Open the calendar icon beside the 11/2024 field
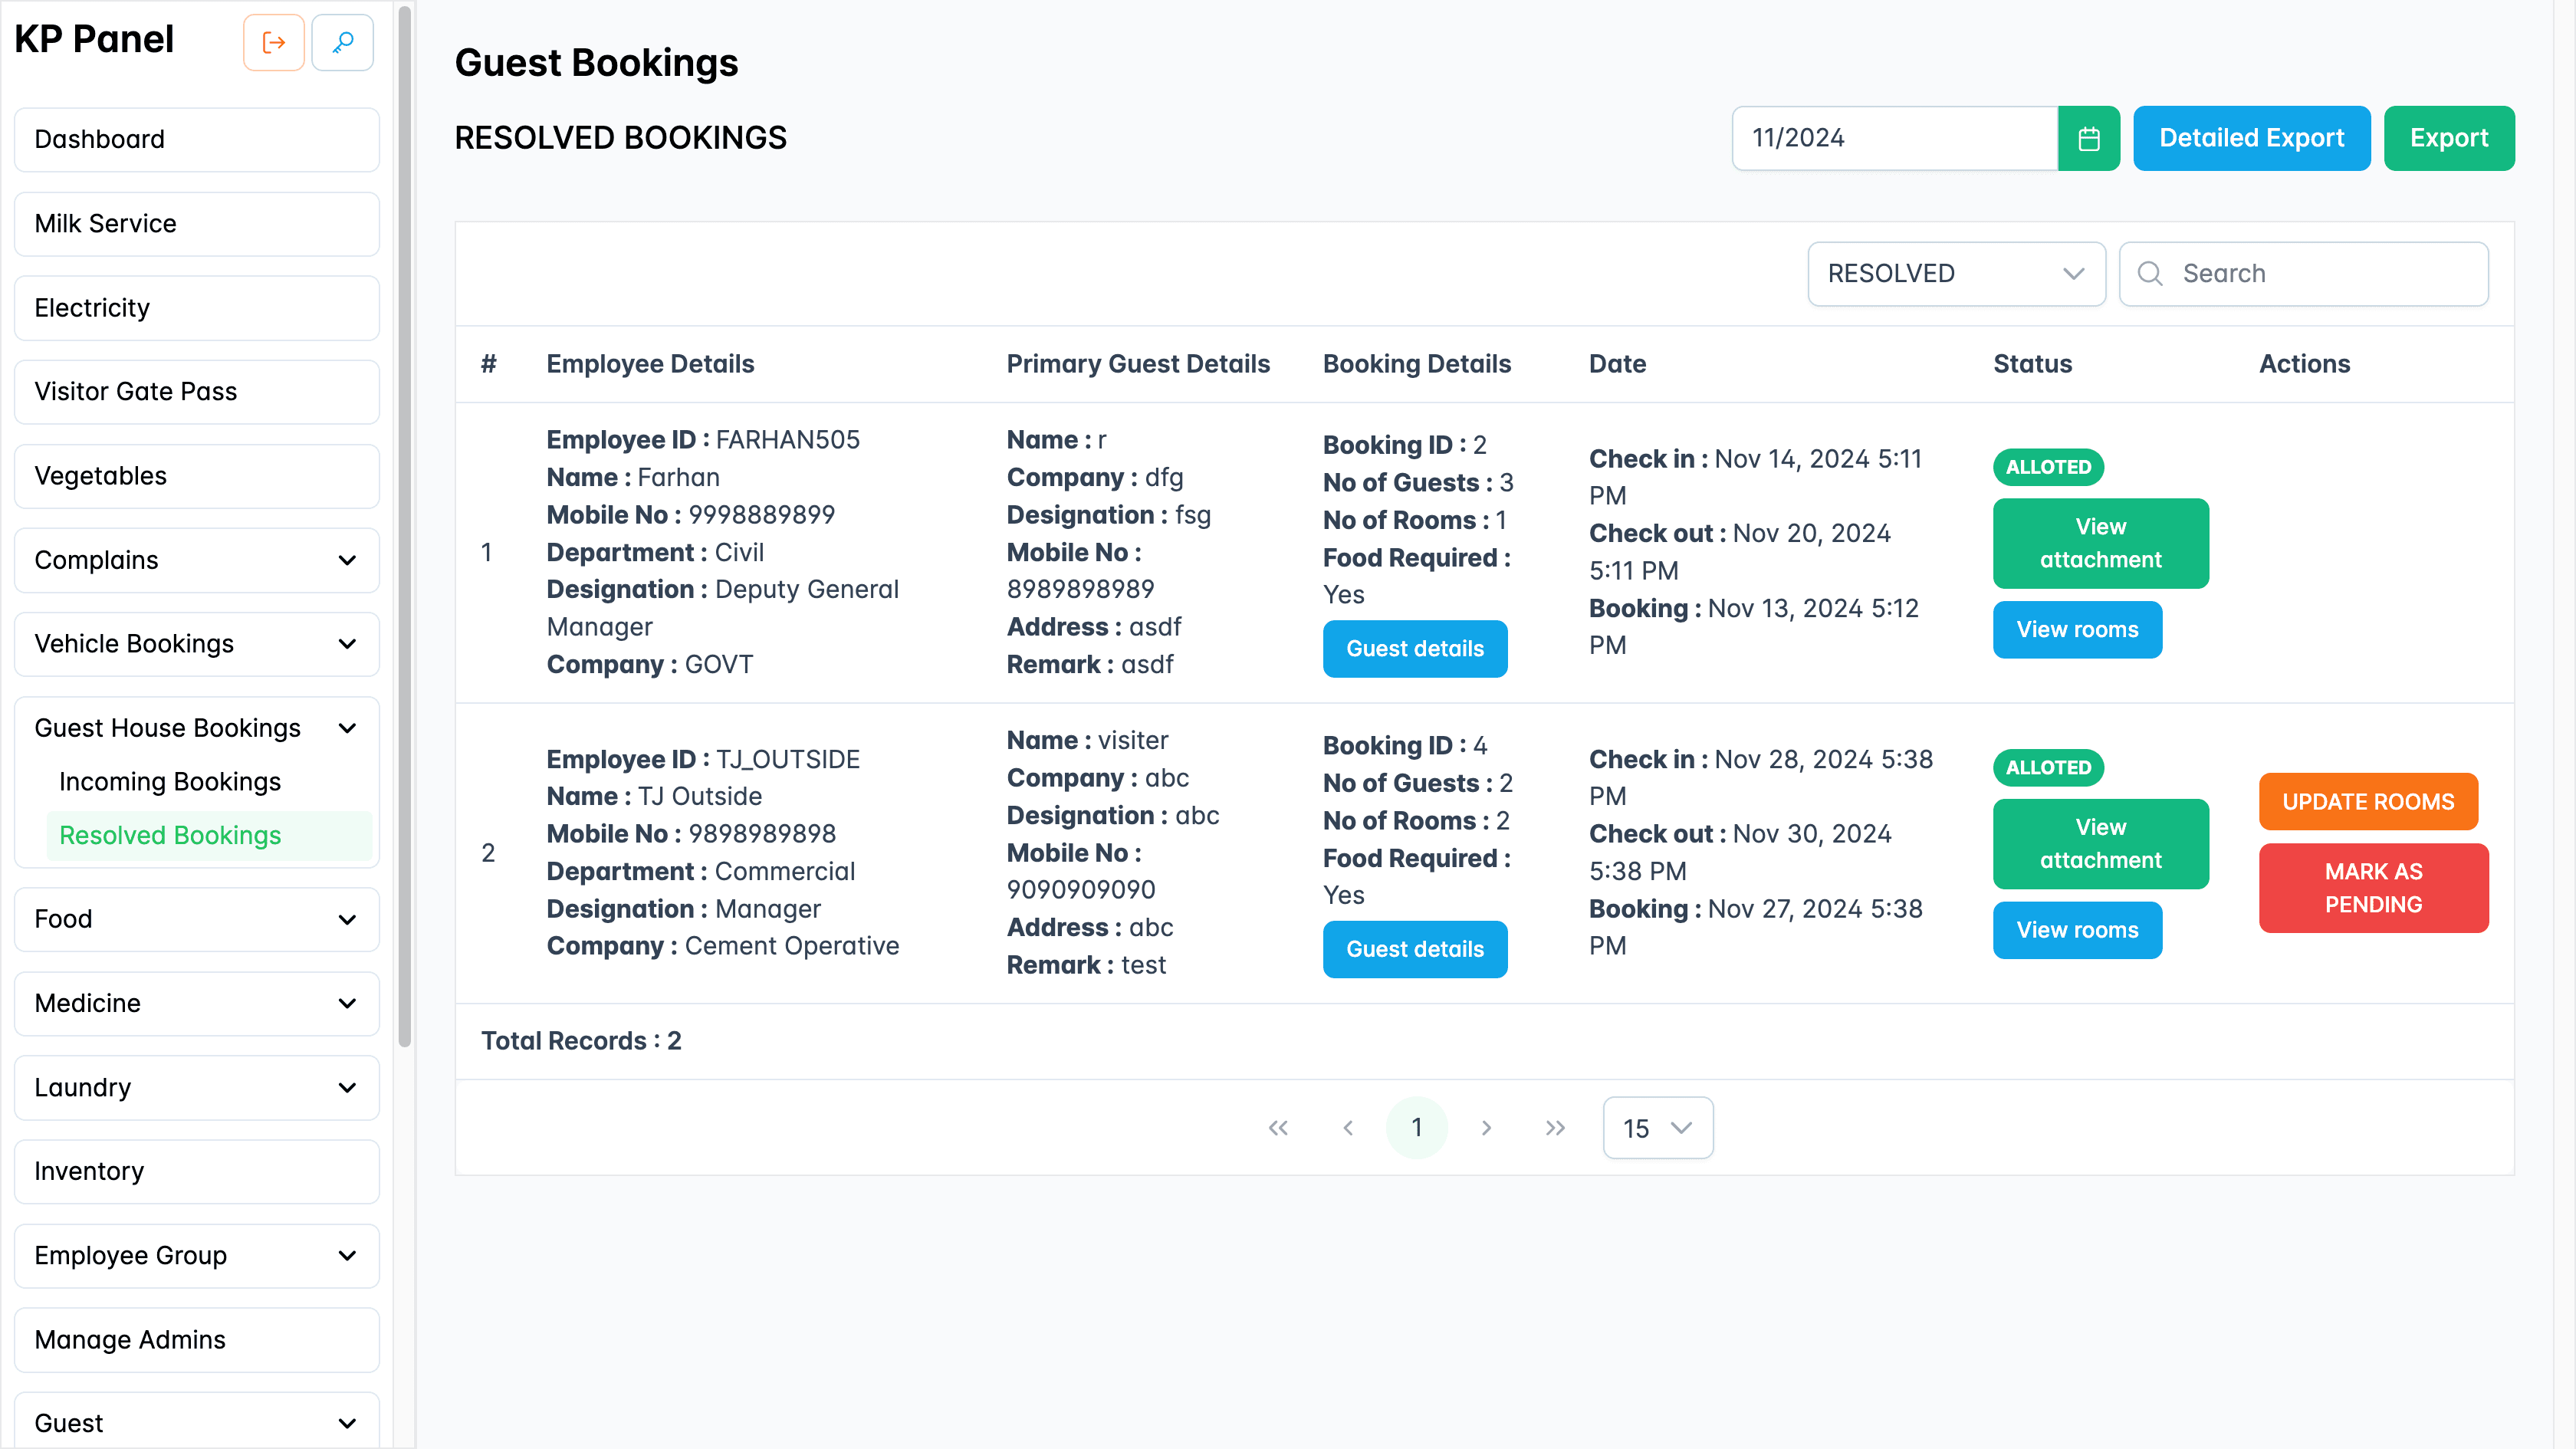2576x1449 pixels. (2089, 138)
